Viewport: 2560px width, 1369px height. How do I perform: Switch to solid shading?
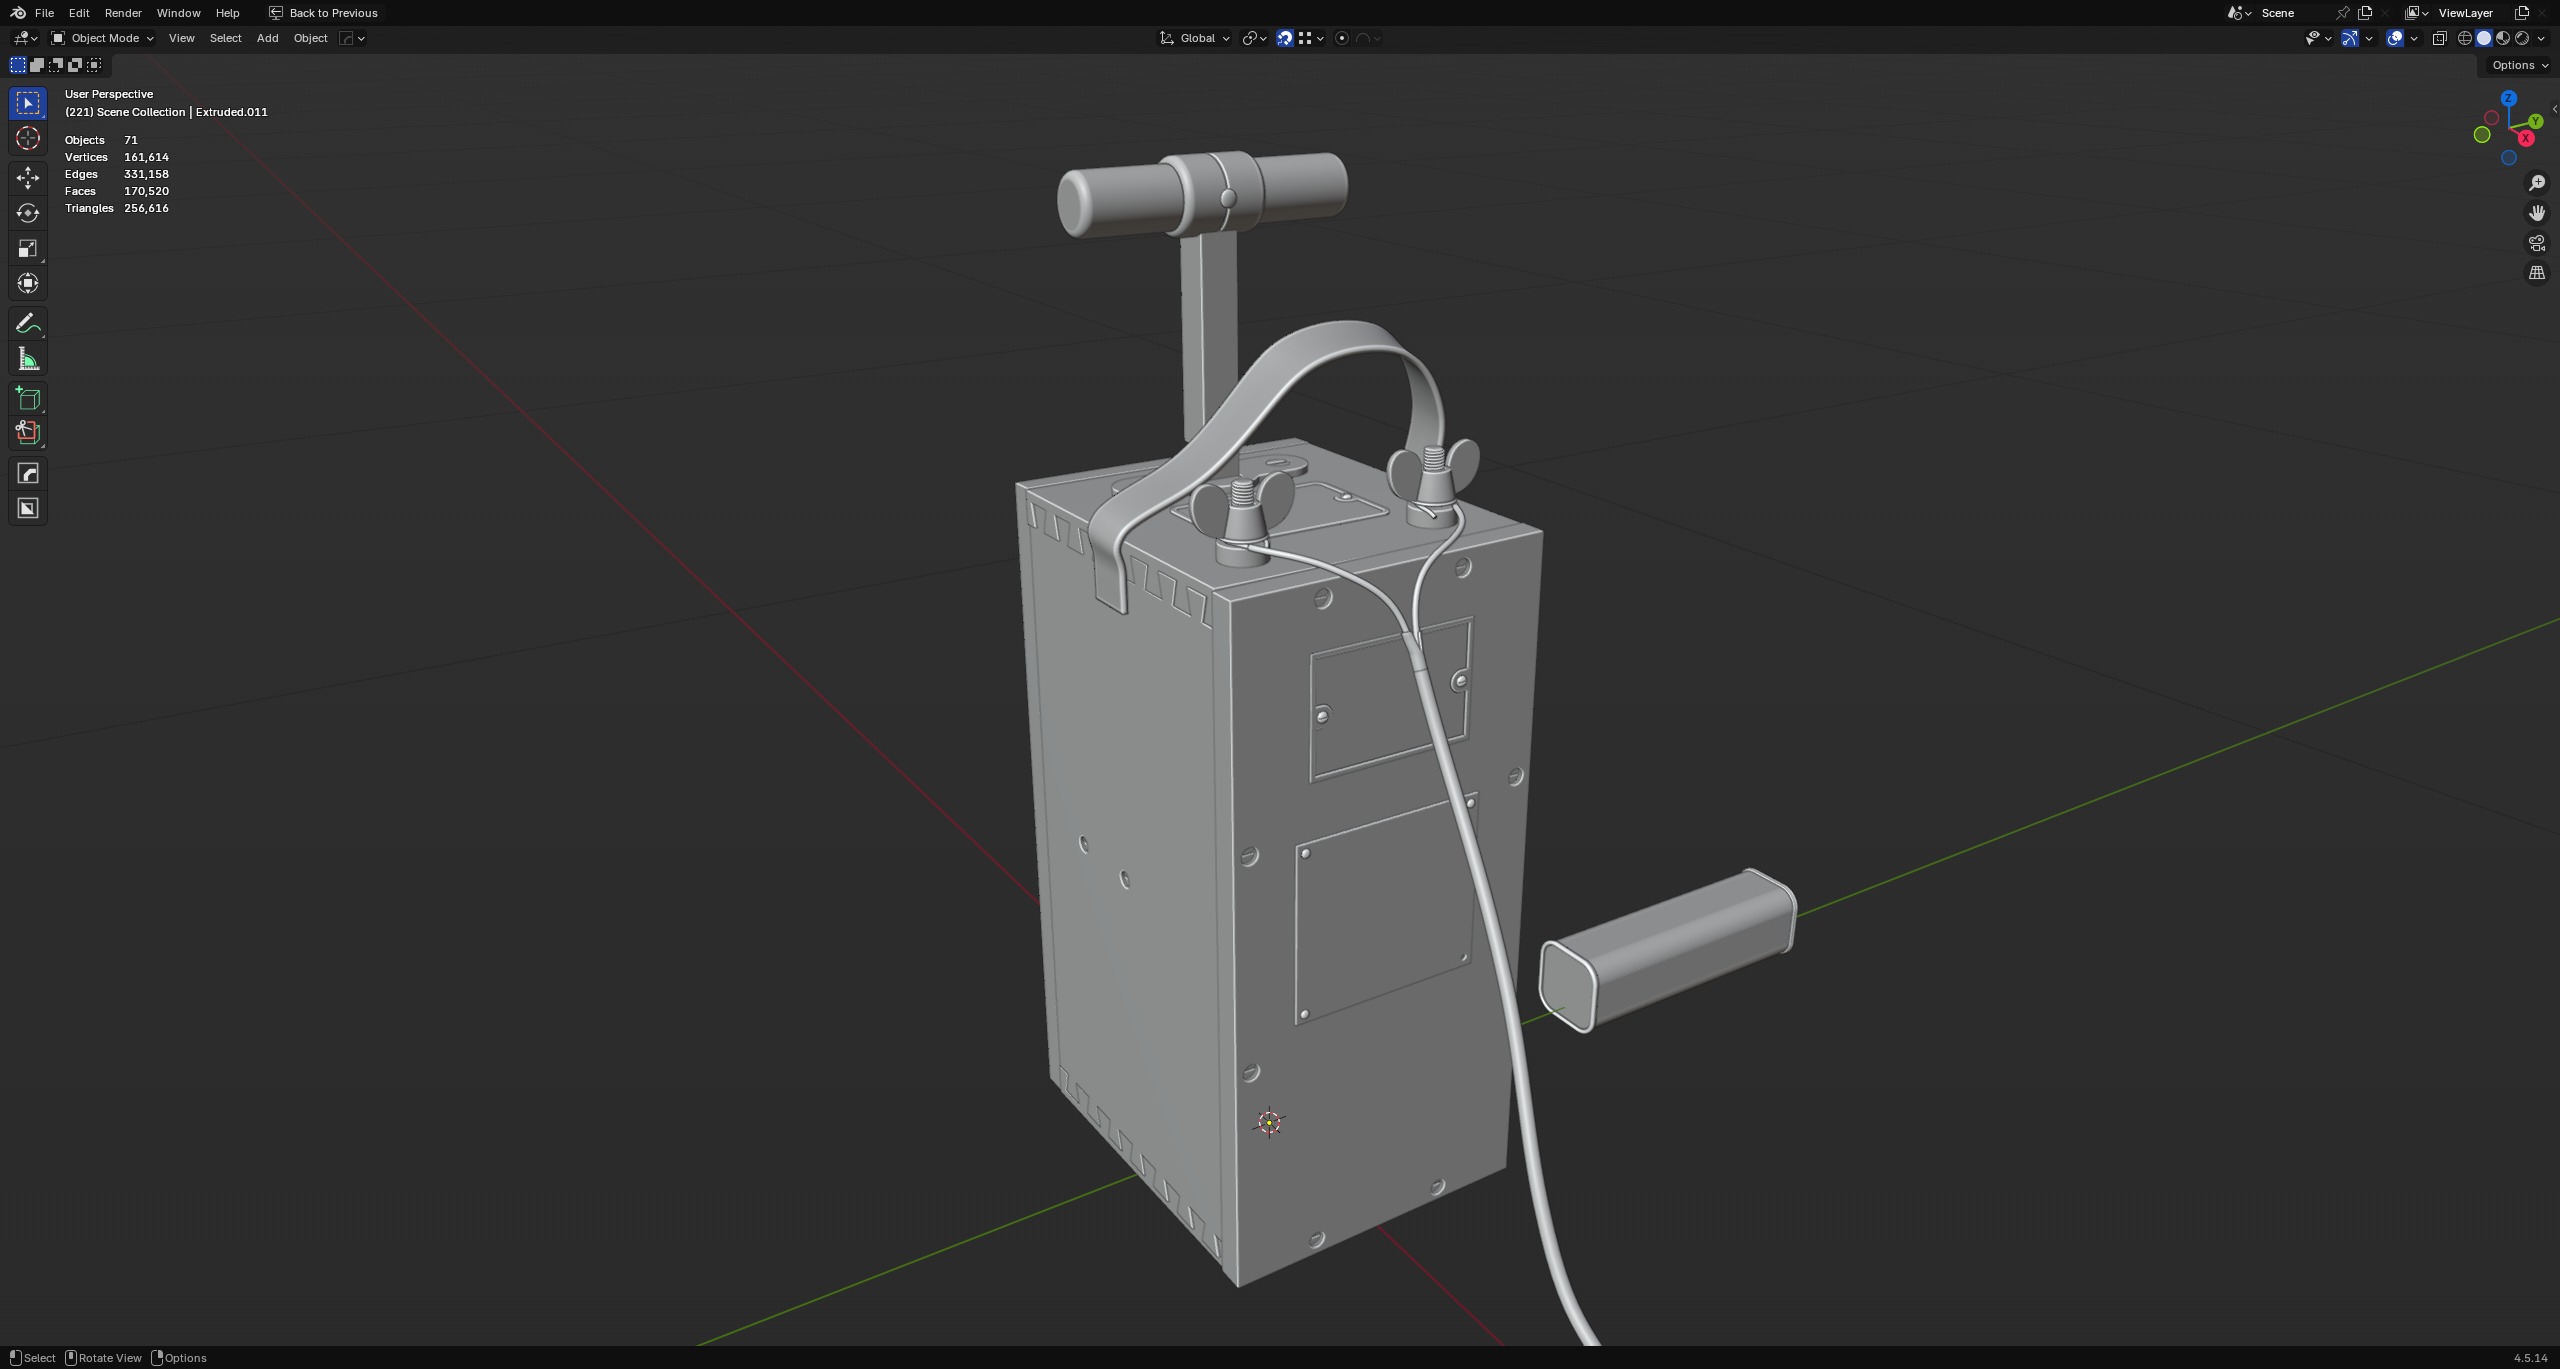tap(2484, 38)
